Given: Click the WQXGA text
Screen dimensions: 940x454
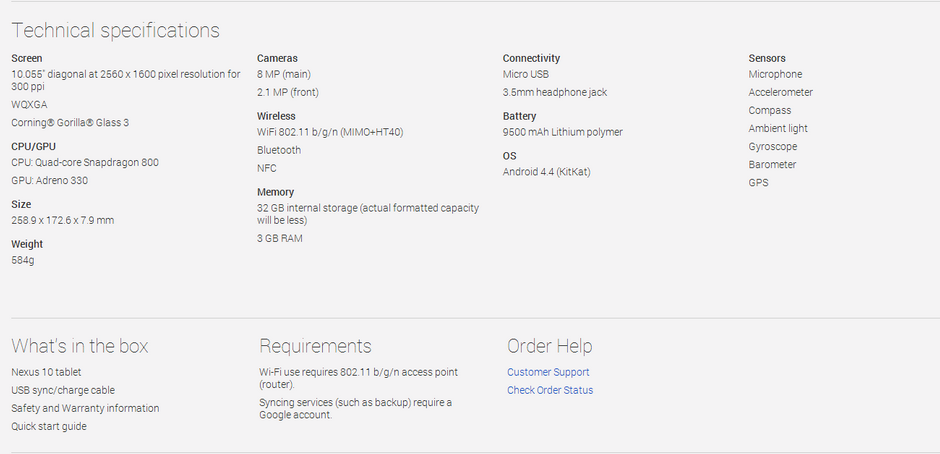Looking at the screenshot, I should (29, 104).
